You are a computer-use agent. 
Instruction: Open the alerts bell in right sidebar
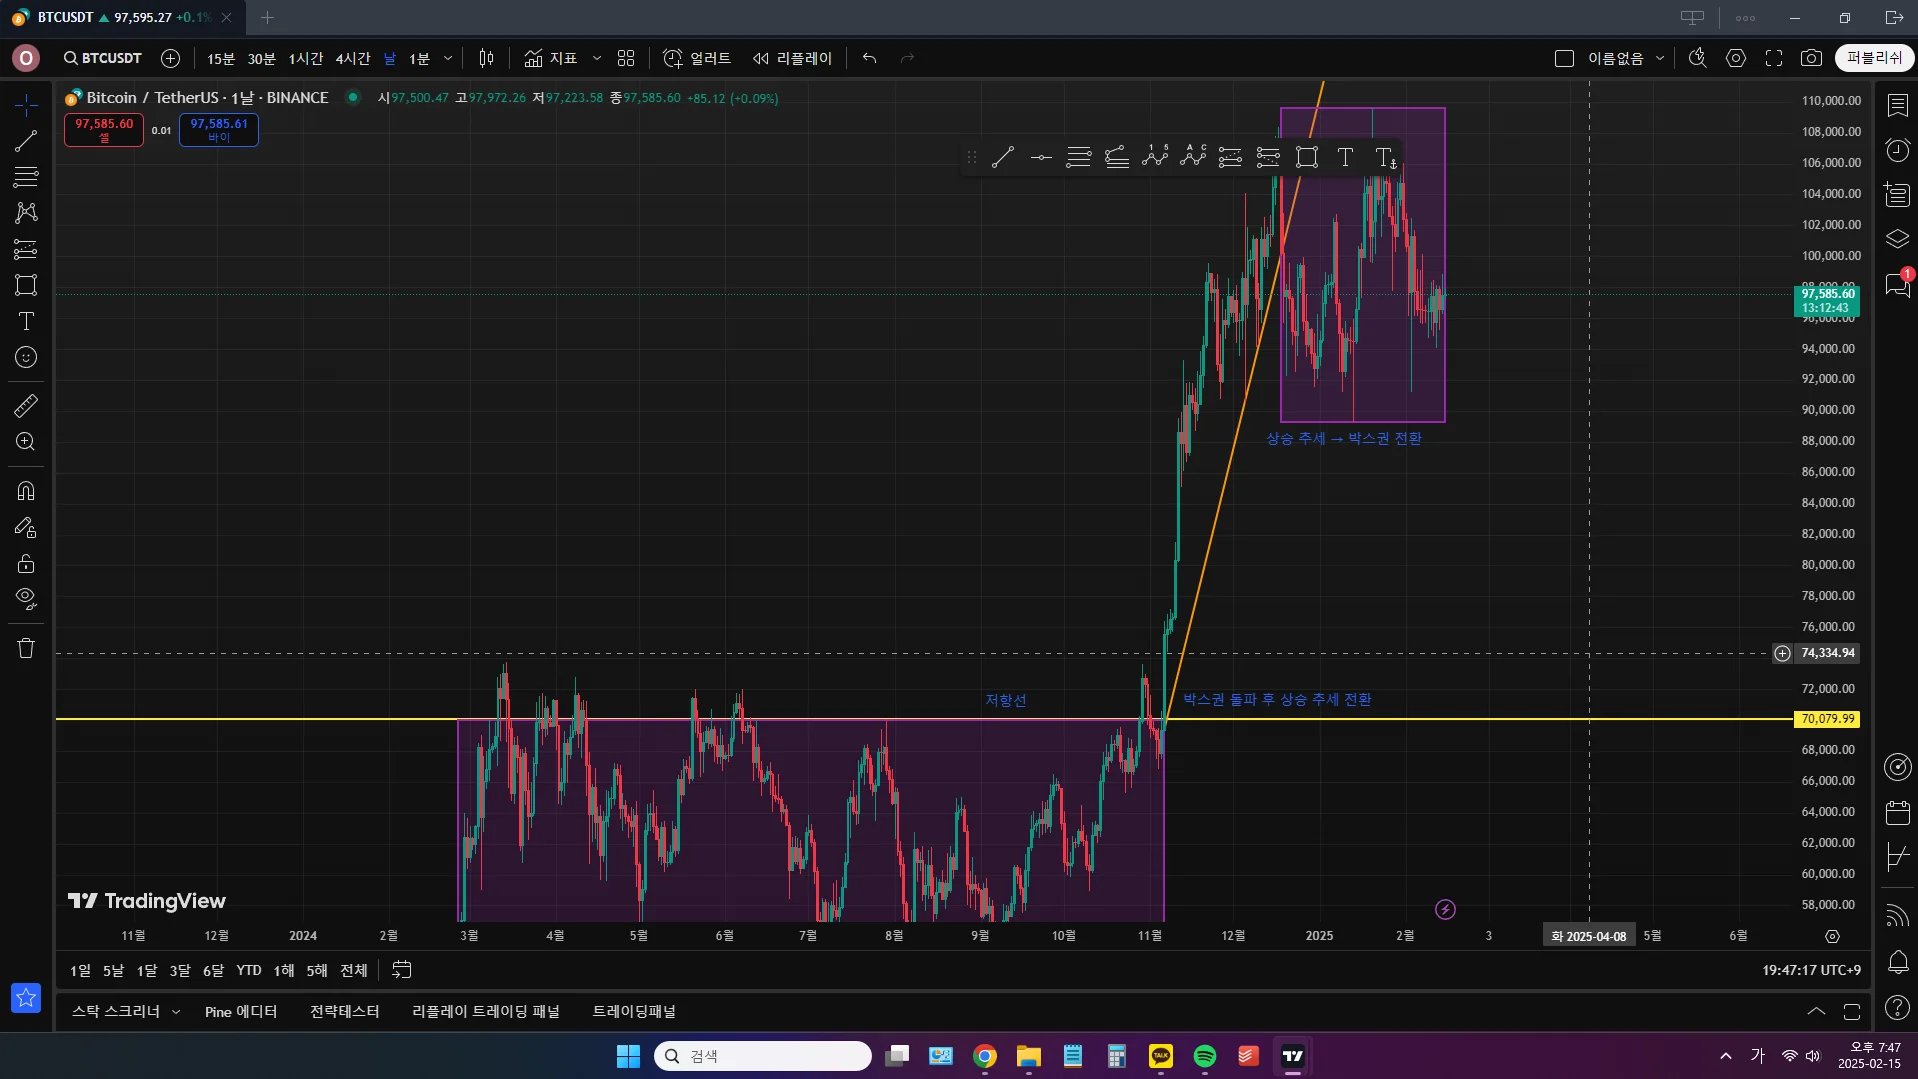pos(1897,962)
